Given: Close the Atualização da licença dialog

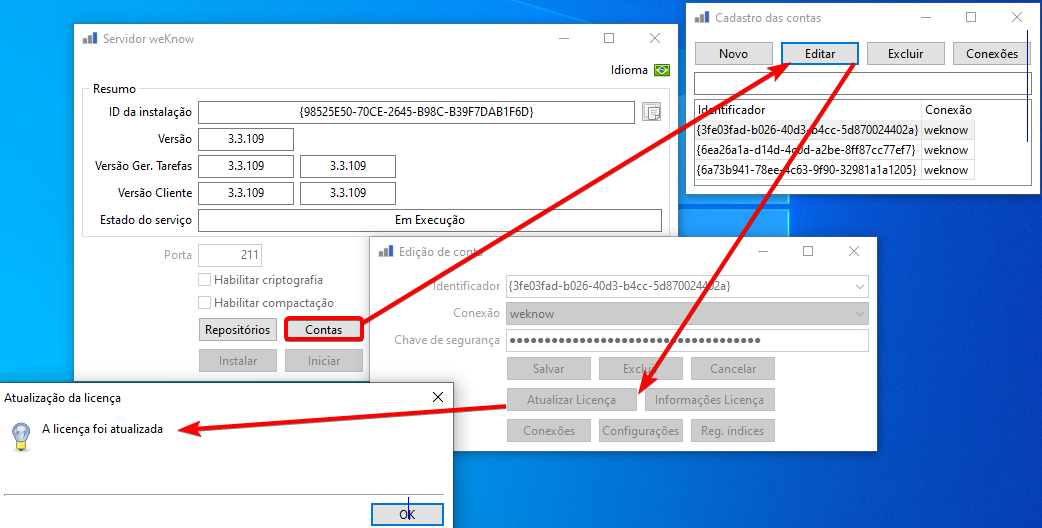Looking at the screenshot, I should (438, 397).
